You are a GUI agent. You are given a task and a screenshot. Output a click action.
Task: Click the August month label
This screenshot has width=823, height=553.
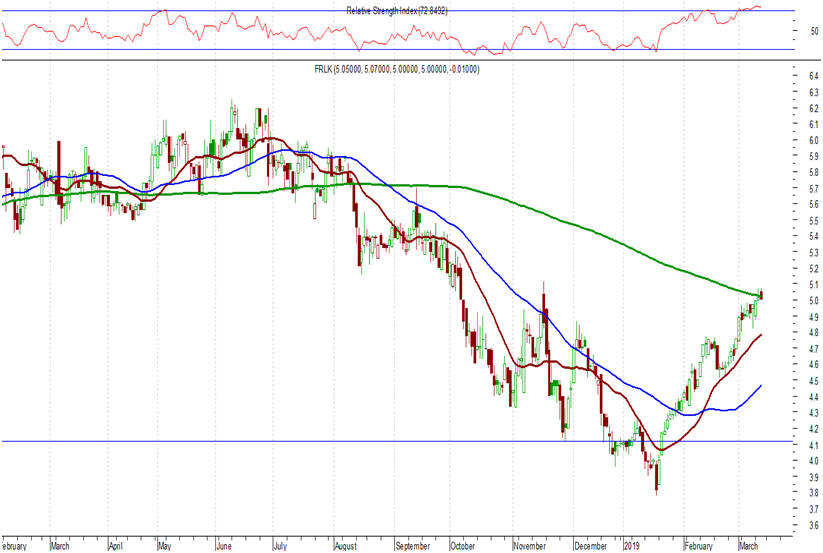point(345,546)
